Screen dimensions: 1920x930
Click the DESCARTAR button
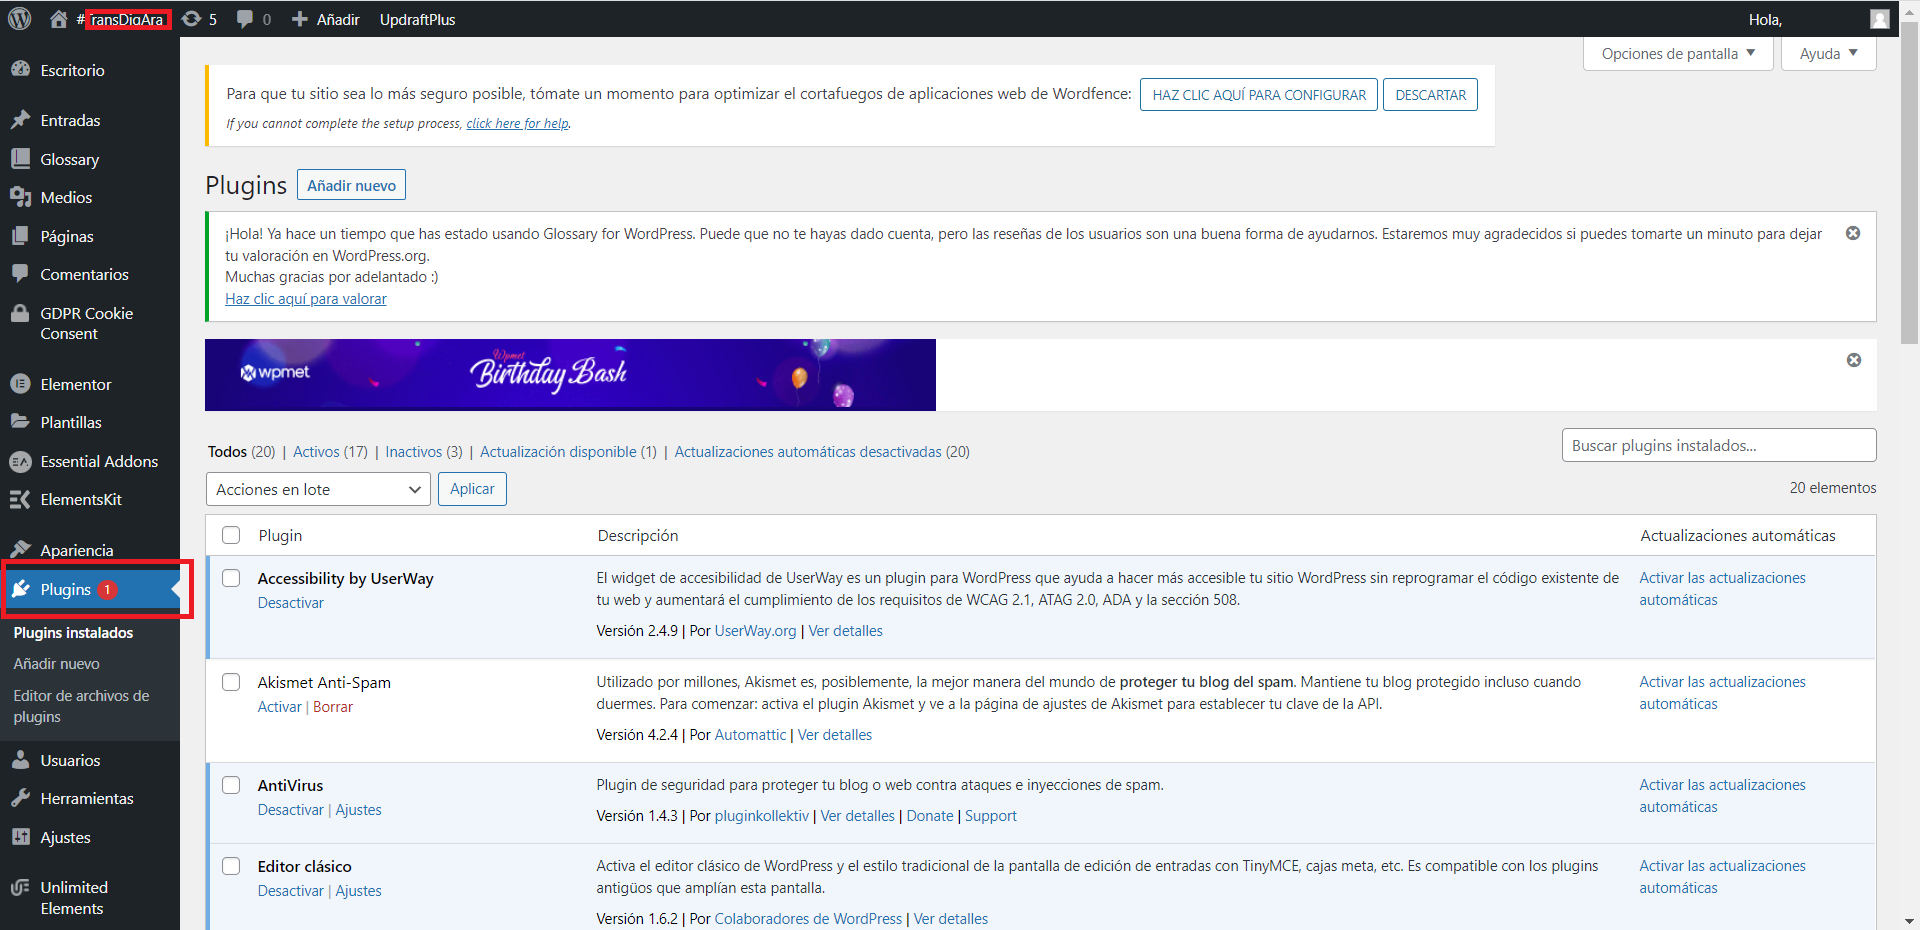click(x=1430, y=95)
